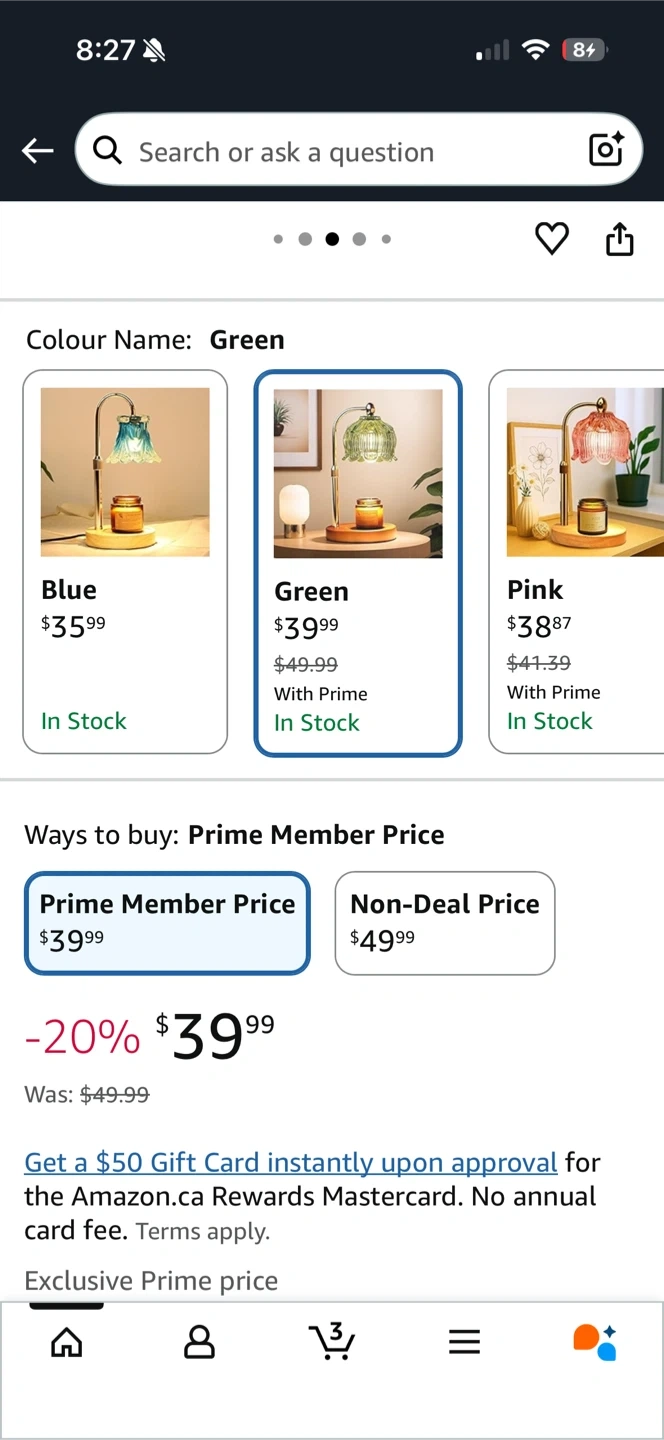Screen dimensions: 664x1440
Task: Tap Terms apply text
Action: (203, 1231)
